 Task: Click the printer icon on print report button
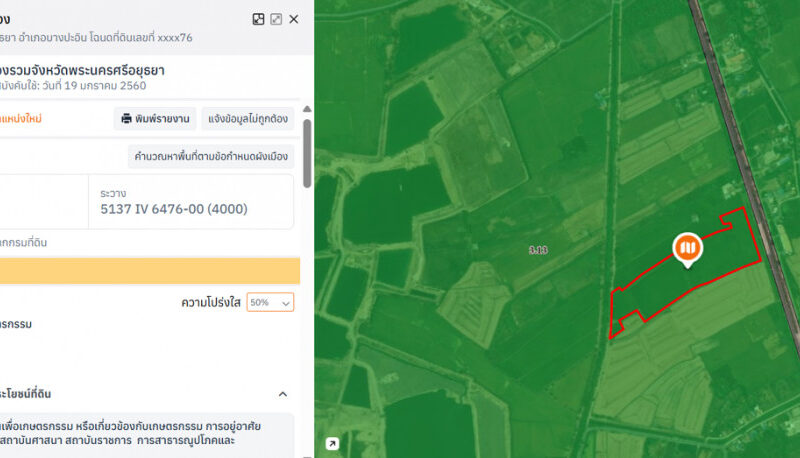pos(126,118)
